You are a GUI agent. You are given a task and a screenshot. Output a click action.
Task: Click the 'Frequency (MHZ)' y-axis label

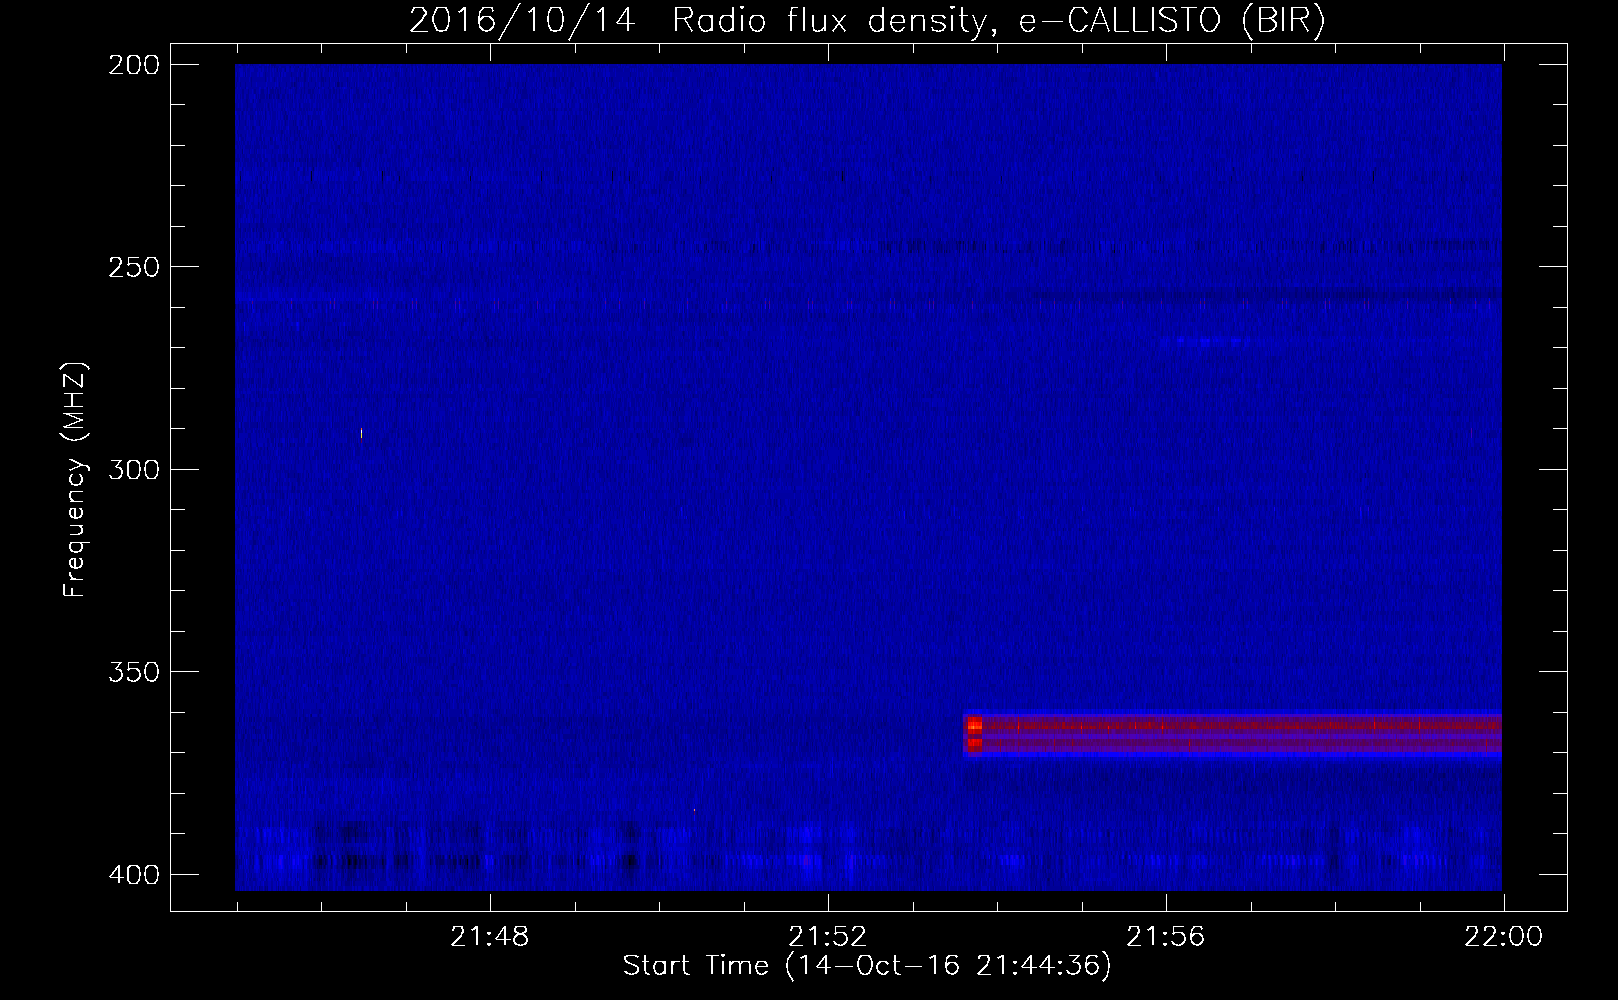[x=75, y=480]
